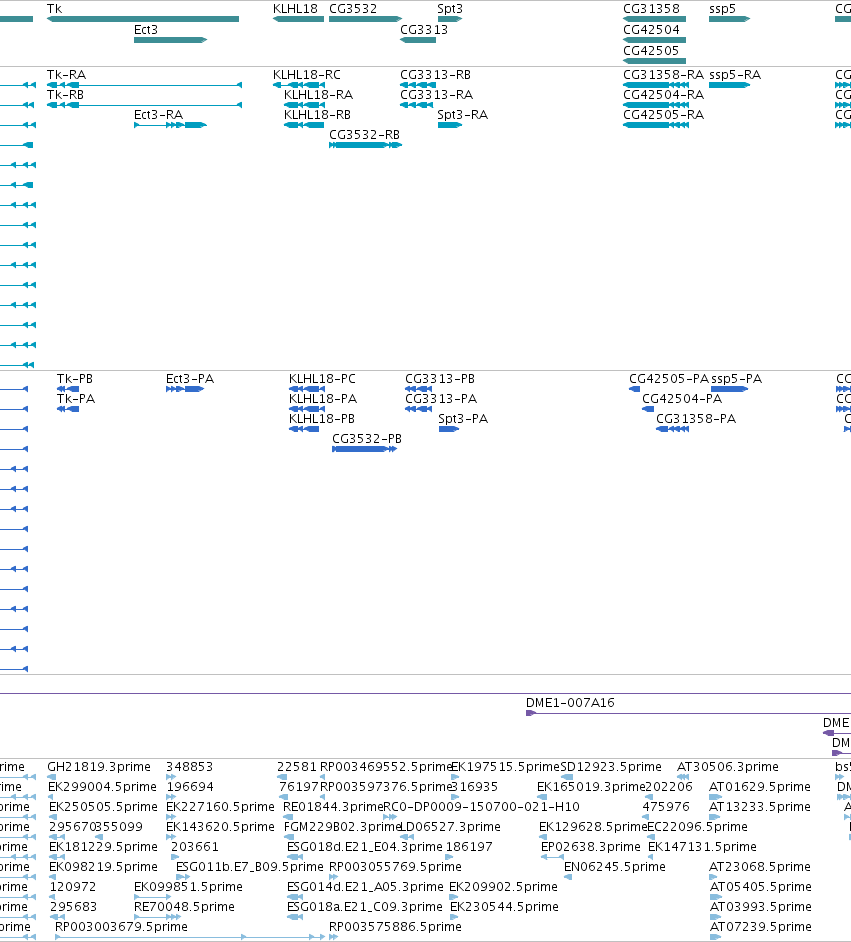Image resolution: width=851 pixels, height=942 pixels.
Task: Click the Spt3-PA protein label
Action: coord(463,419)
